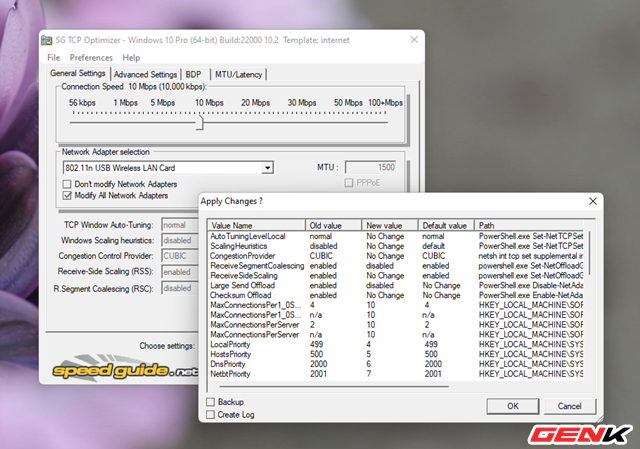The width and height of the screenshot is (640, 449).
Task: Uncheck Modify All Network Adapters
Action: coord(67,196)
